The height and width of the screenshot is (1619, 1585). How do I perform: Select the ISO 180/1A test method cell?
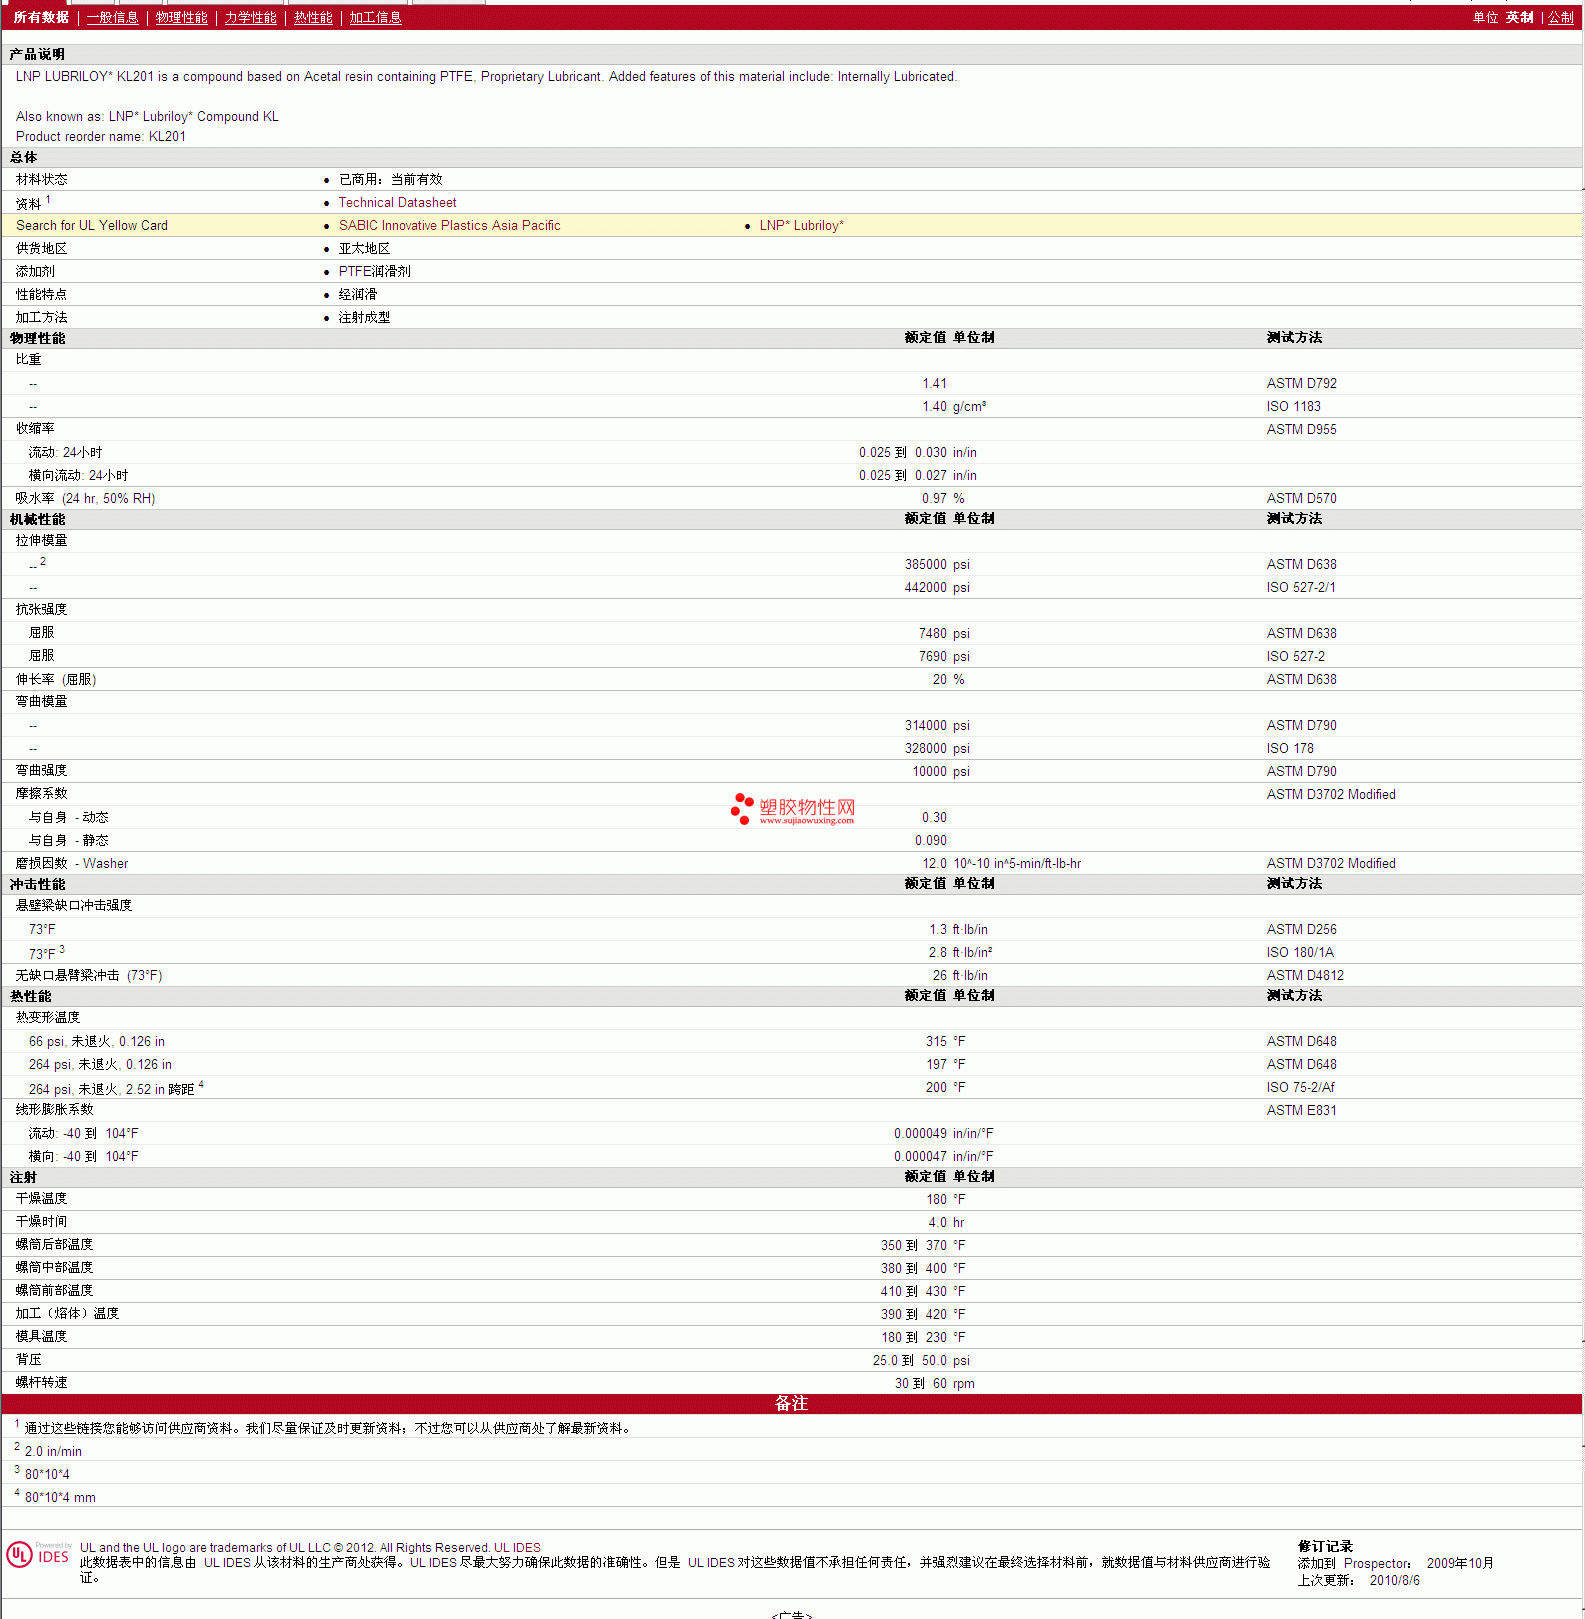1300,953
